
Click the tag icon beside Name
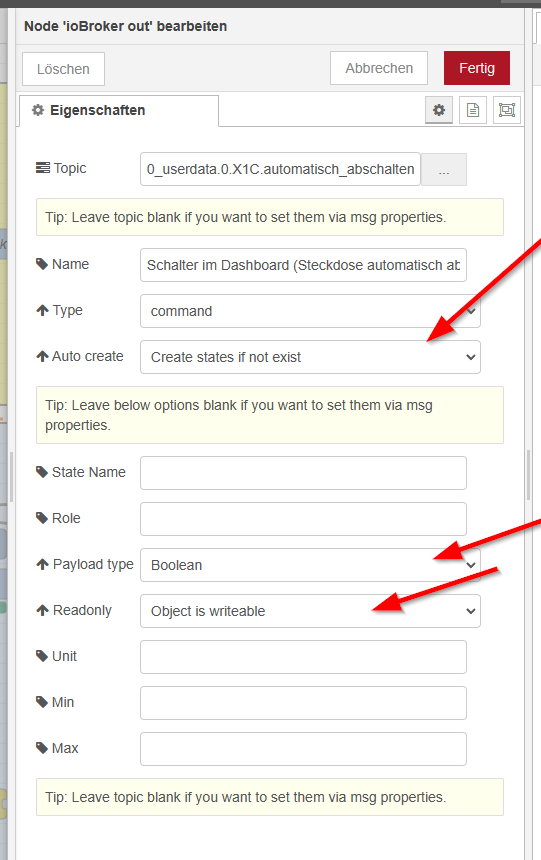(42, 264)
